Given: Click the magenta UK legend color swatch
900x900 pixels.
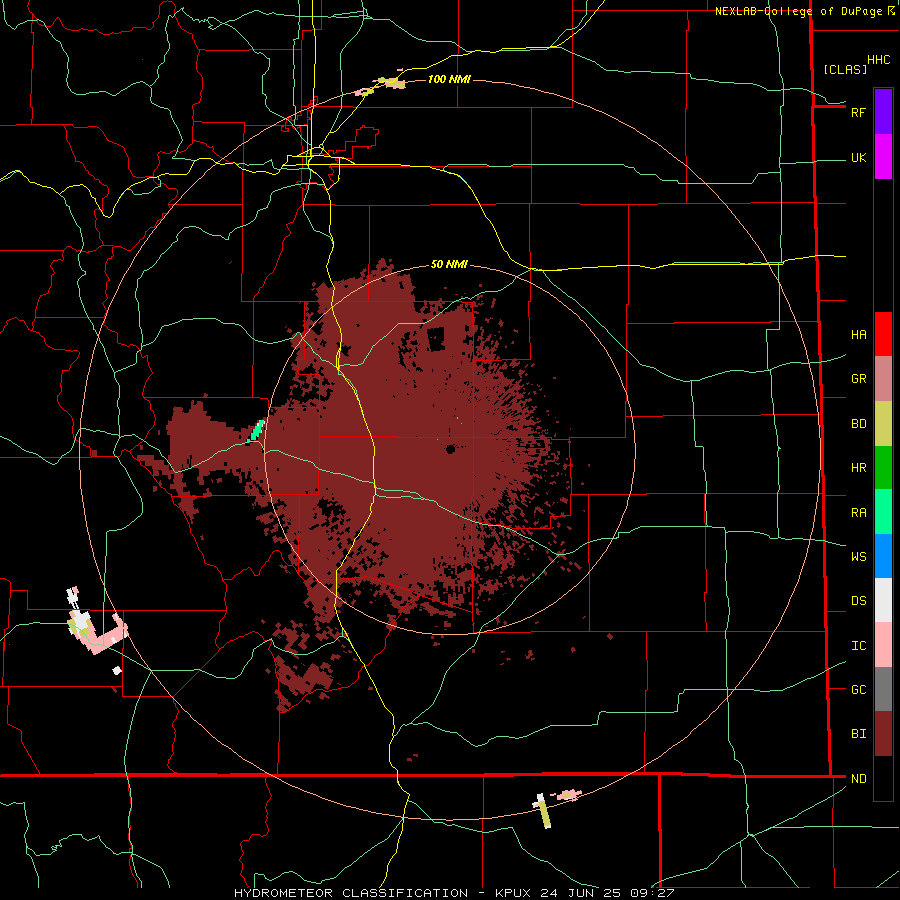Looking at the screenshot, I should 883,157.
